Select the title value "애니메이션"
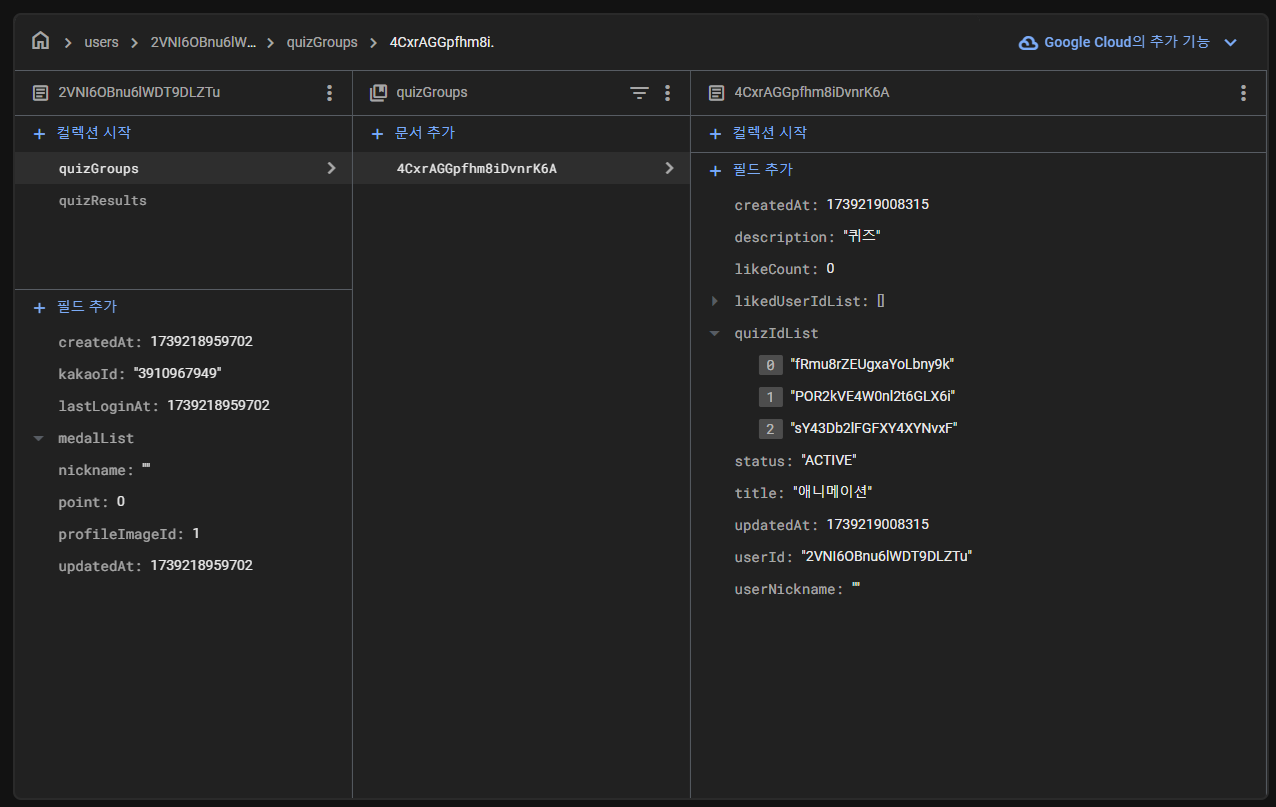The width and height of the screenshot is (1276, 807). tap(833, 492)
